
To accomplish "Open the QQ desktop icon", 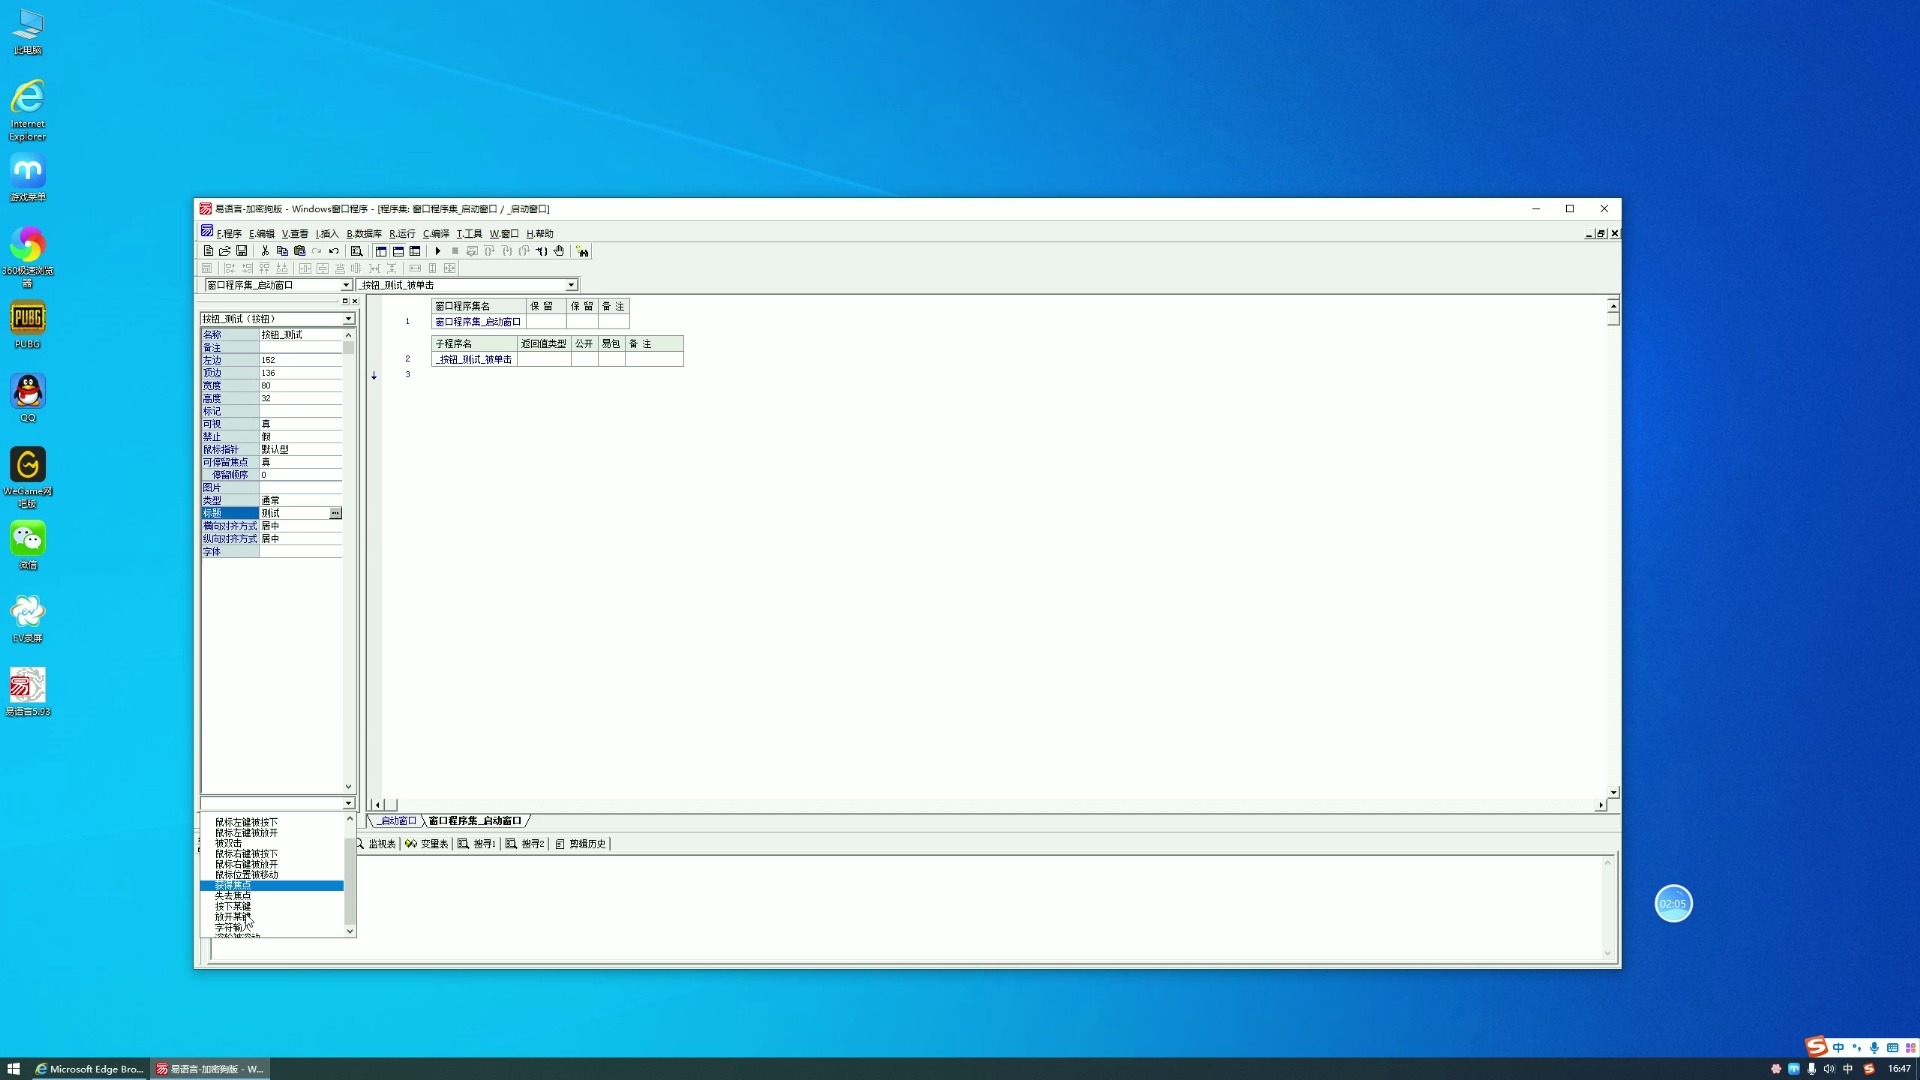I will (27, 398).
